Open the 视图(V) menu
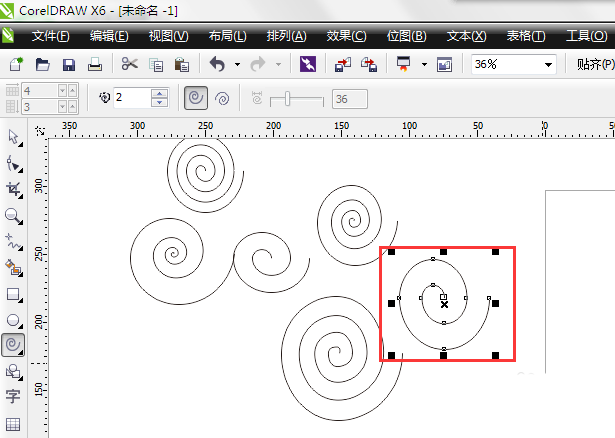 click(x=169, y=36)
